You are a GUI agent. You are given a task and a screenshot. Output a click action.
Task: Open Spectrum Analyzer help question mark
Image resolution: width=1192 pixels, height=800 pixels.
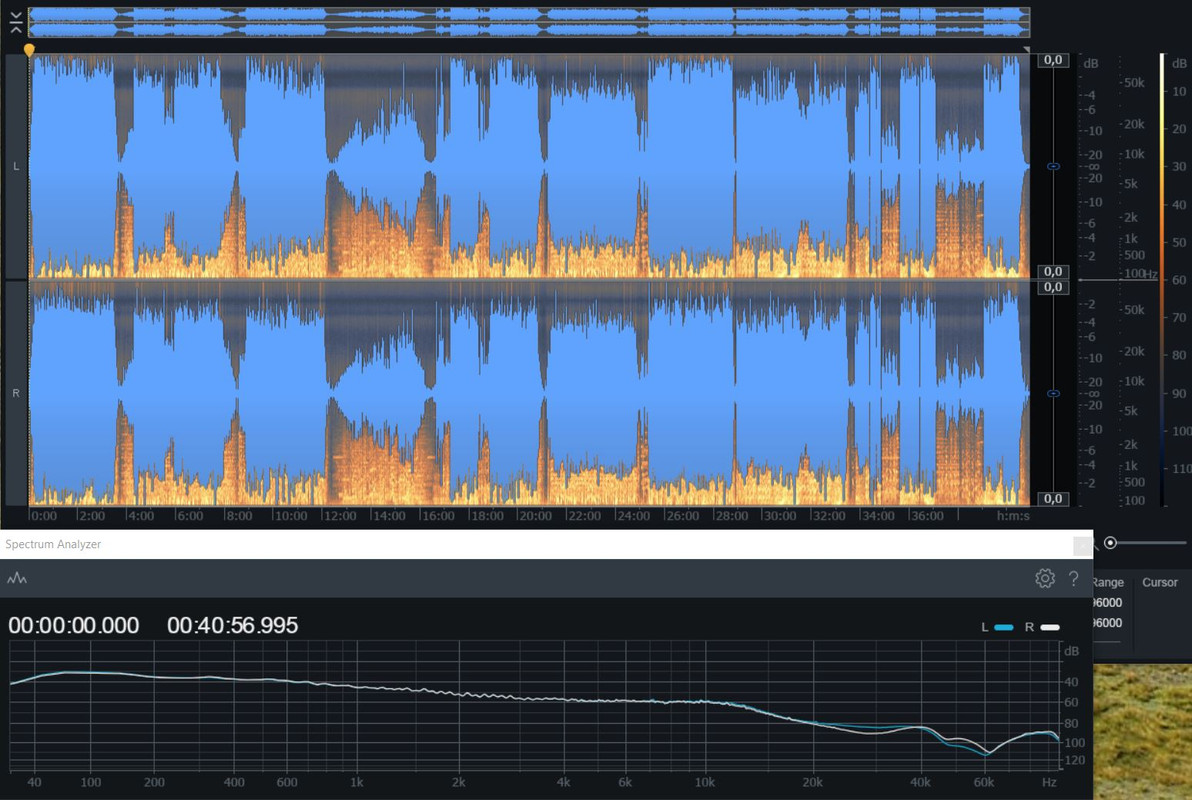(1073, 579)
